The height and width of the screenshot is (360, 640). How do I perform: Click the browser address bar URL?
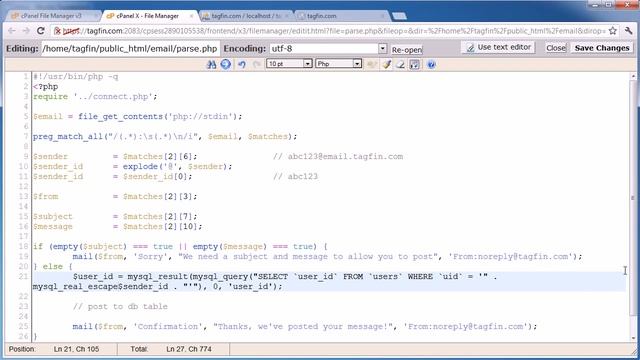tap(334, 31)
